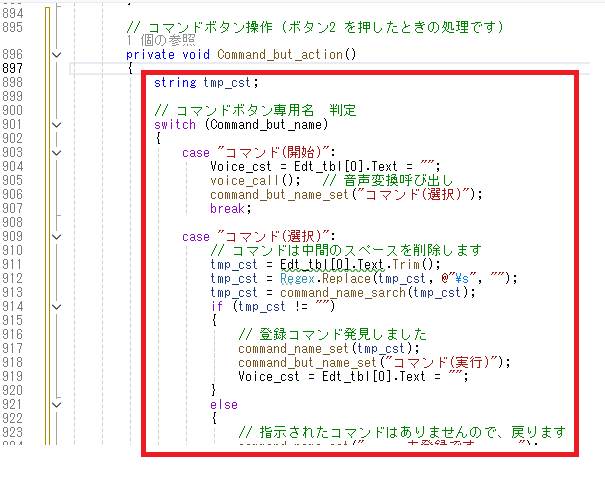Fold the if block at line 914

click(x=56, y=306)
